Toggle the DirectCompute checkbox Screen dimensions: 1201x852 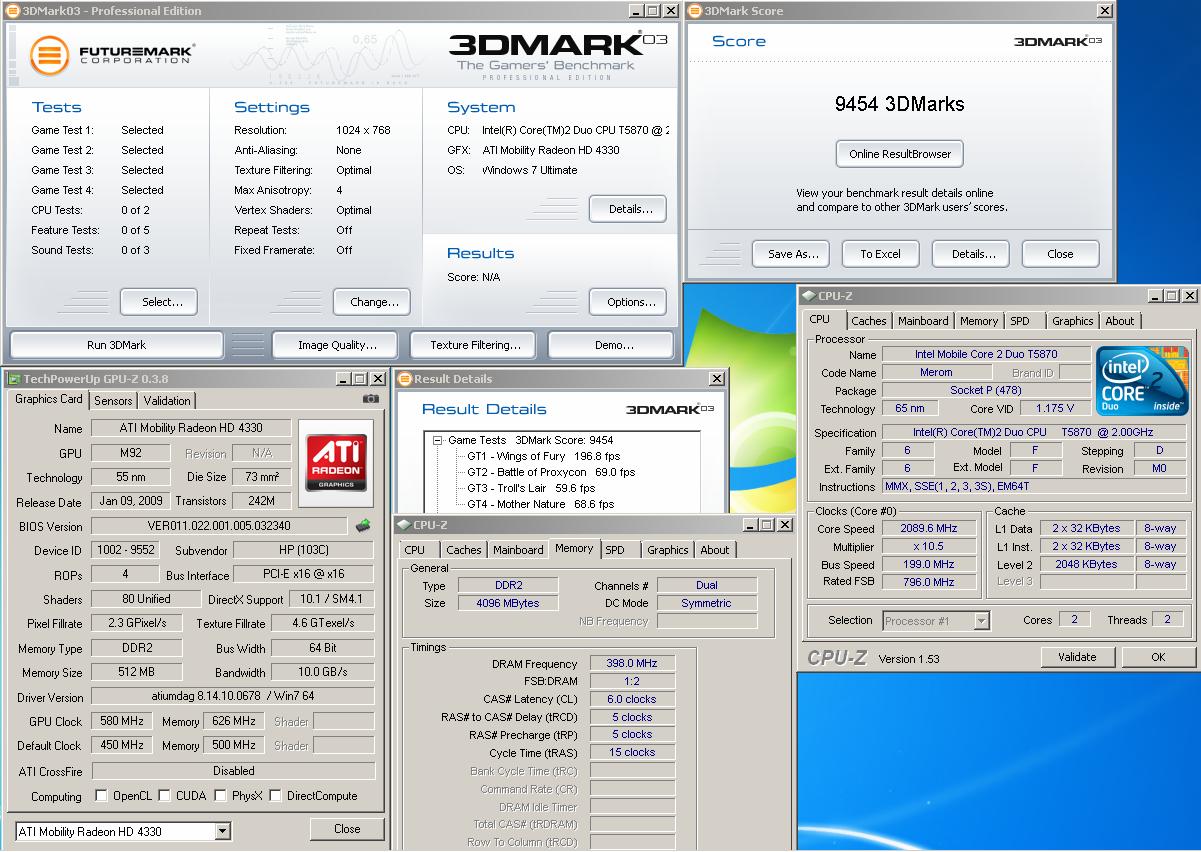pos(275,796)
